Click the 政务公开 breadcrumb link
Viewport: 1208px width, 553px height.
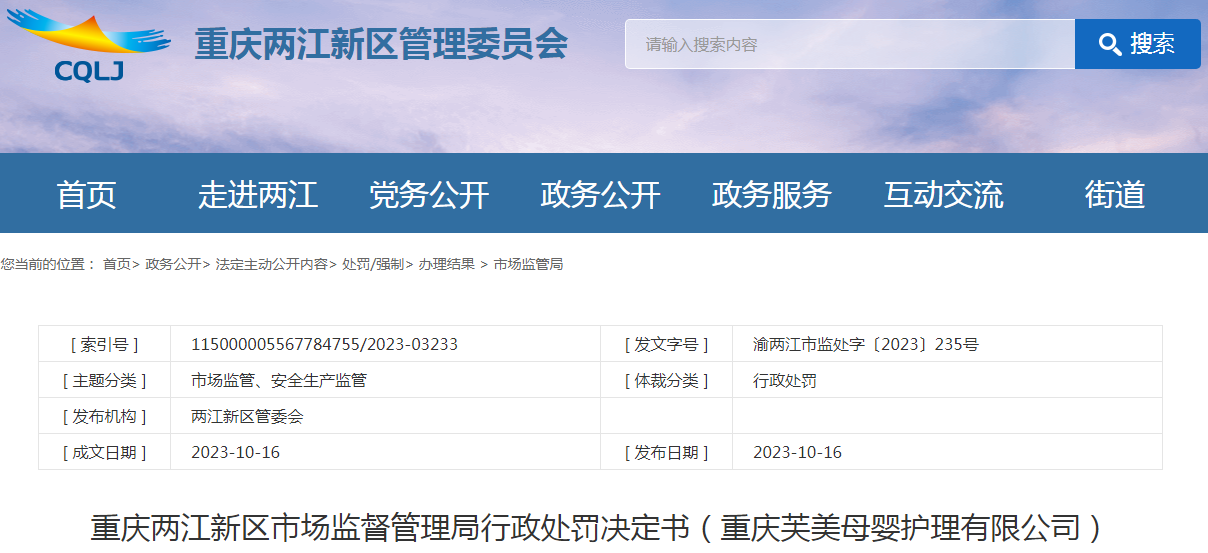pos(173,264)
